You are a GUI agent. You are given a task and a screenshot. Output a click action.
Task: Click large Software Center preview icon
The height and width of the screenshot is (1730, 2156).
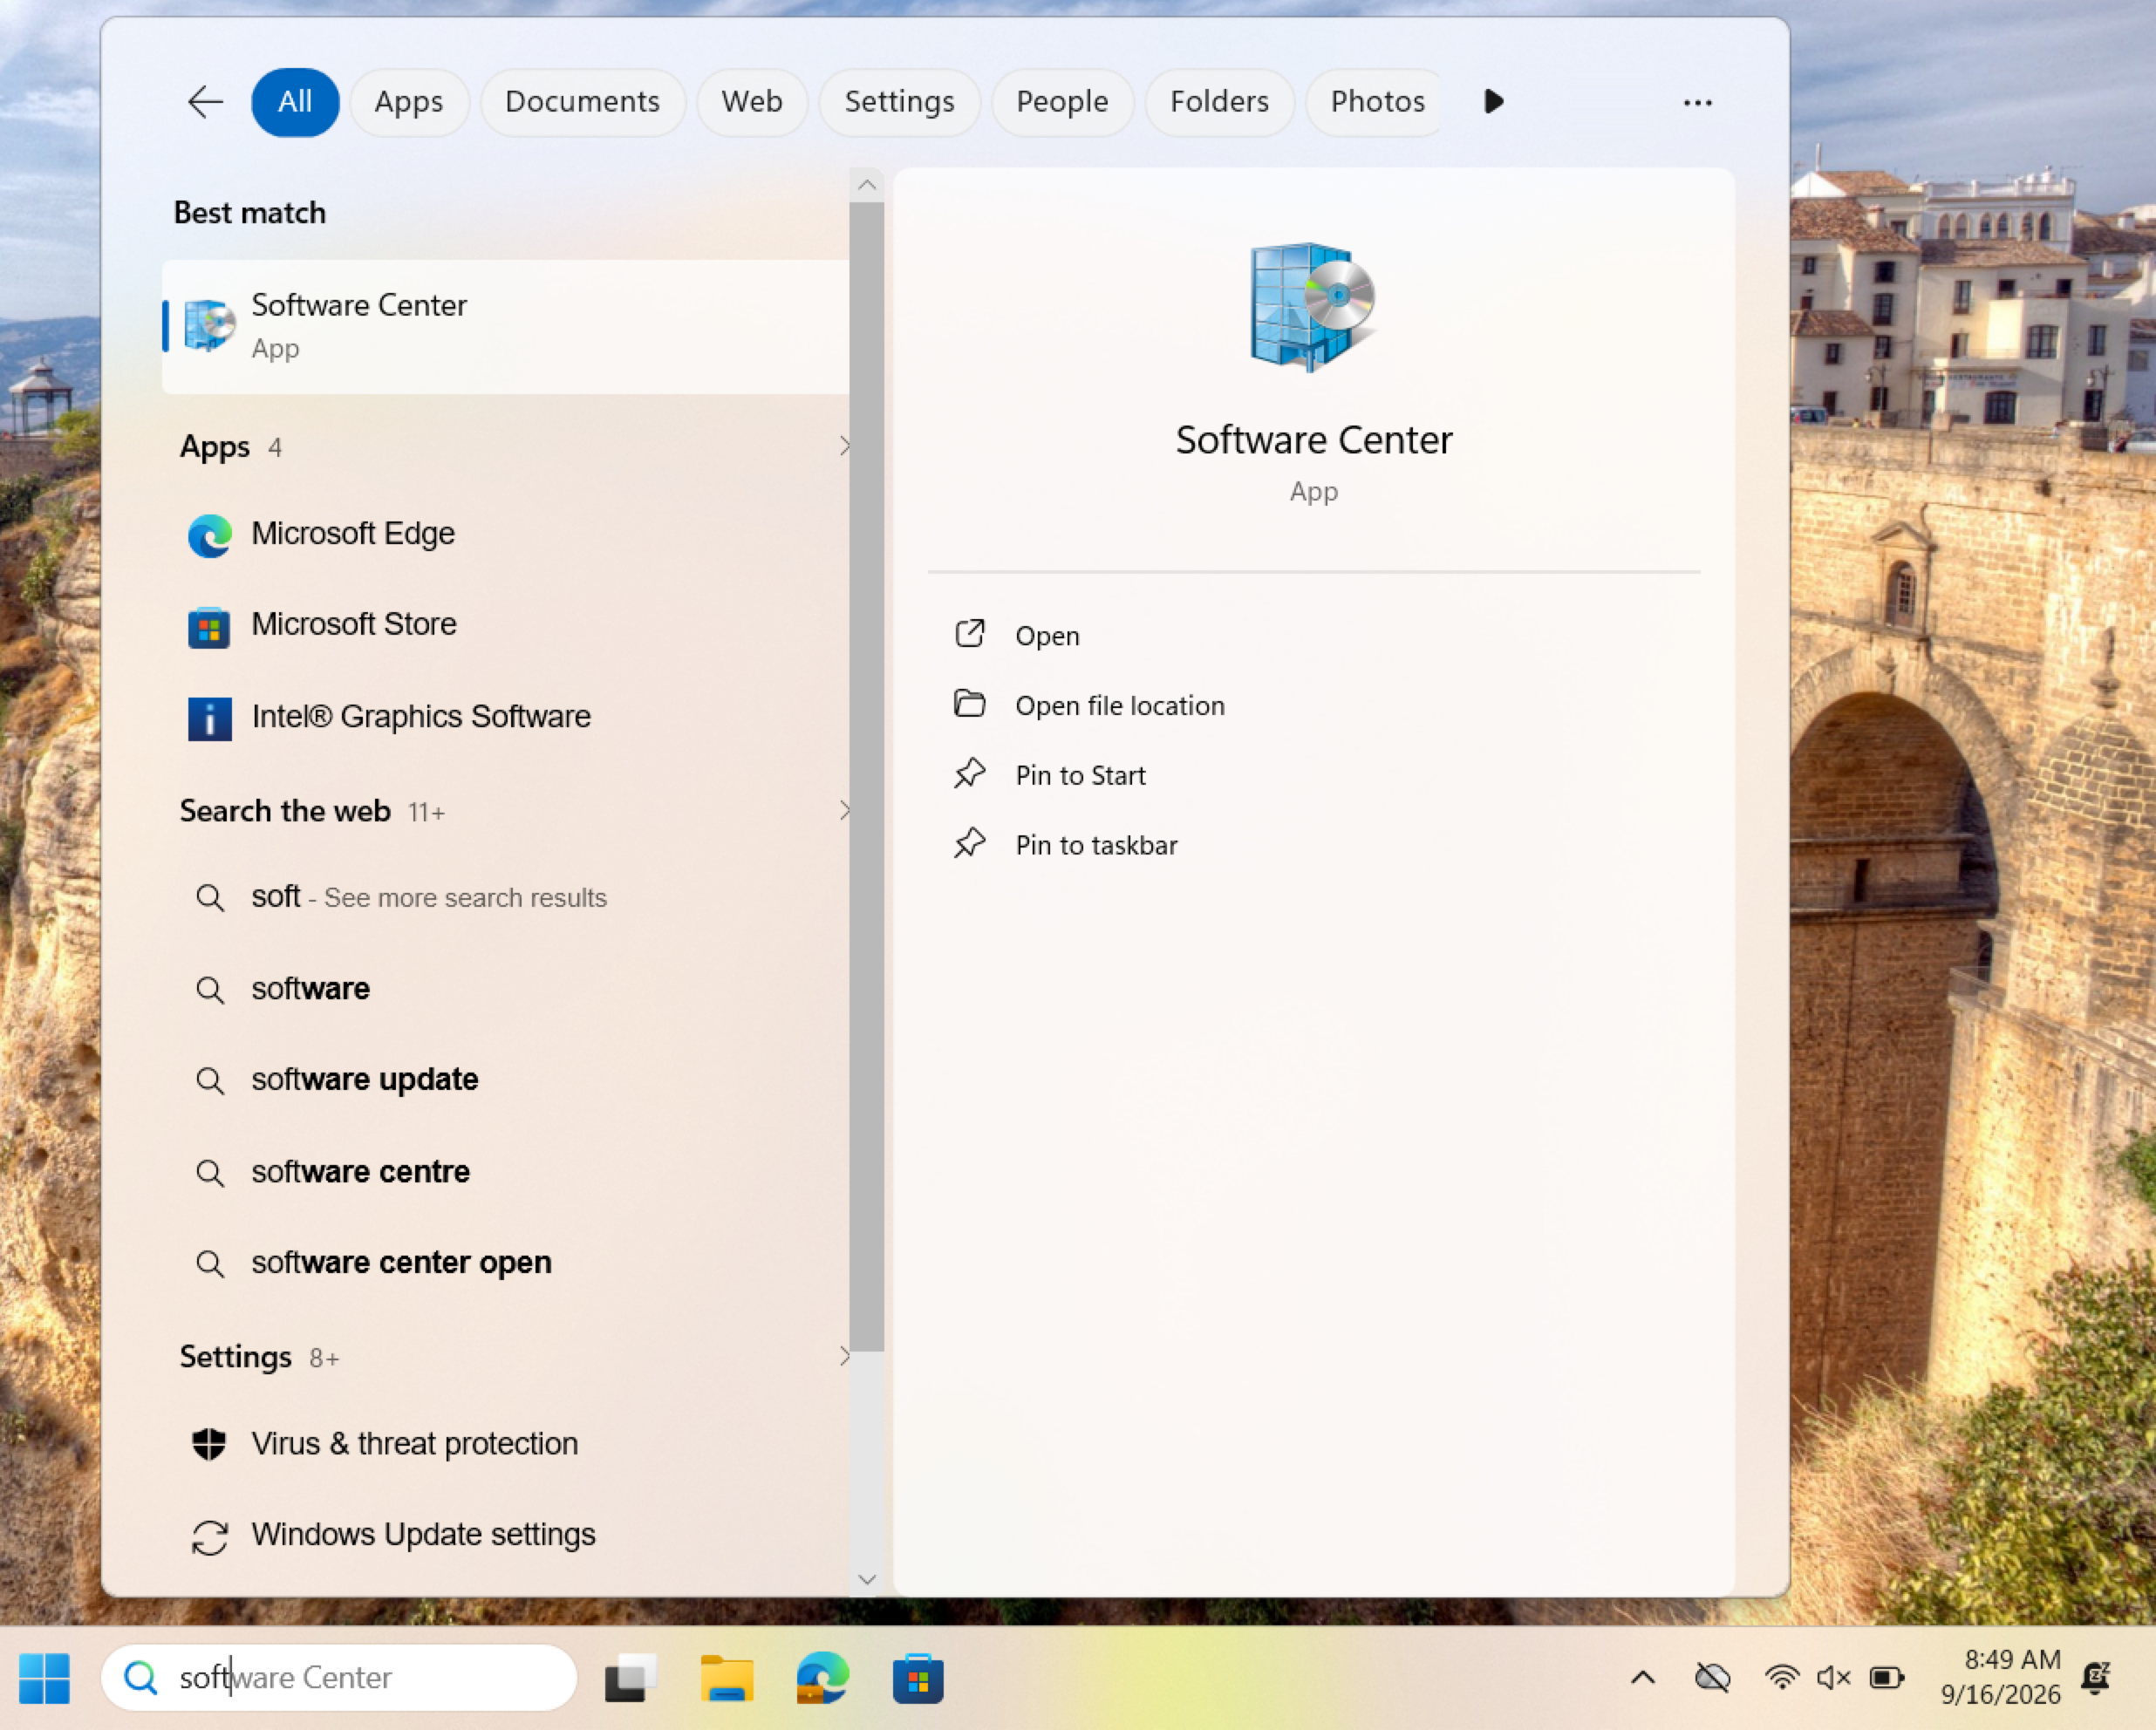tap(1313, 307)
